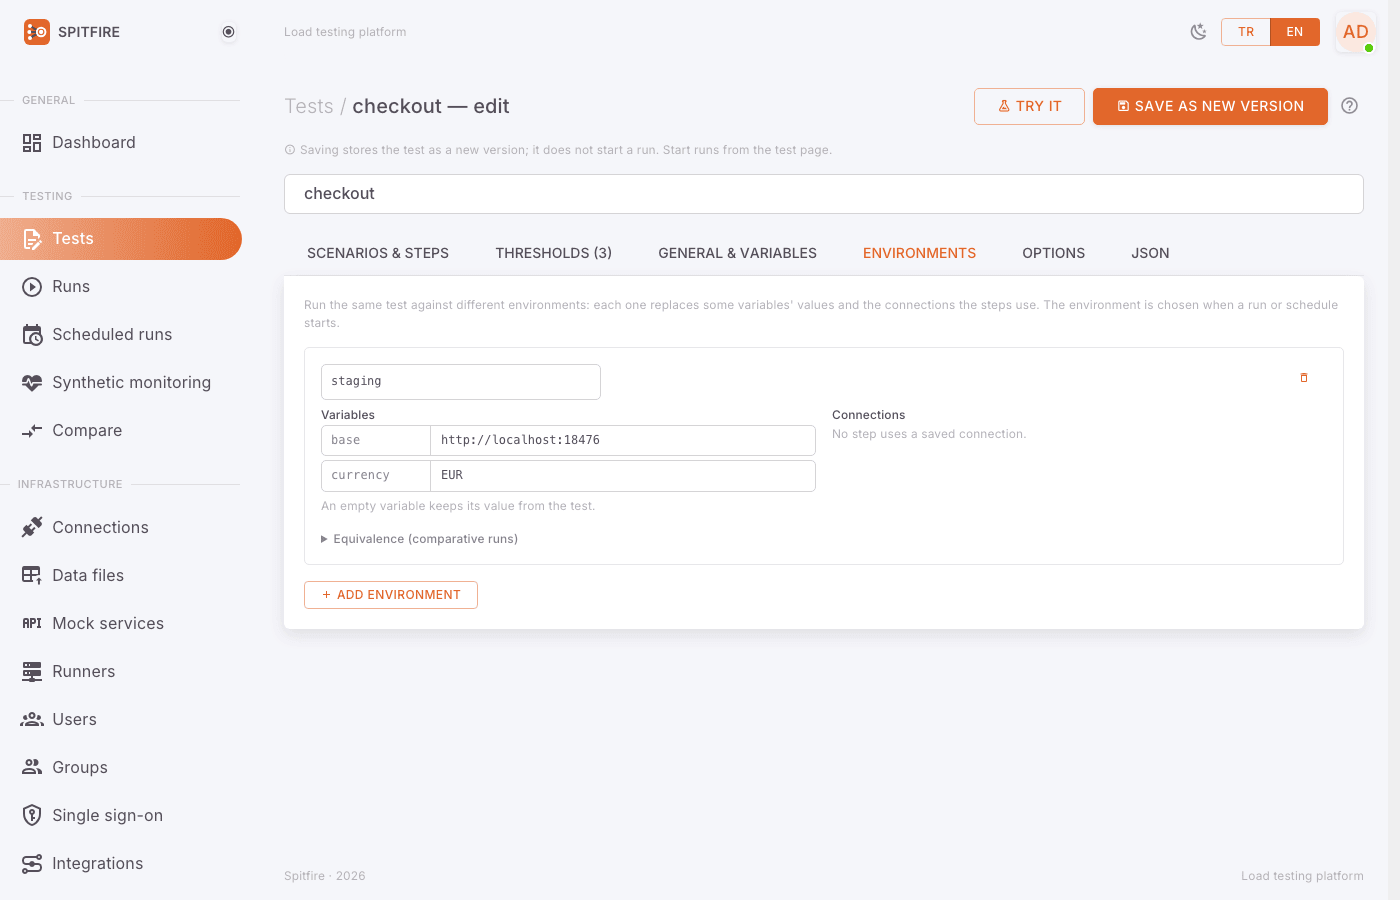
Task: Click the Scheduled runs calendar icon
Action: 32,335
